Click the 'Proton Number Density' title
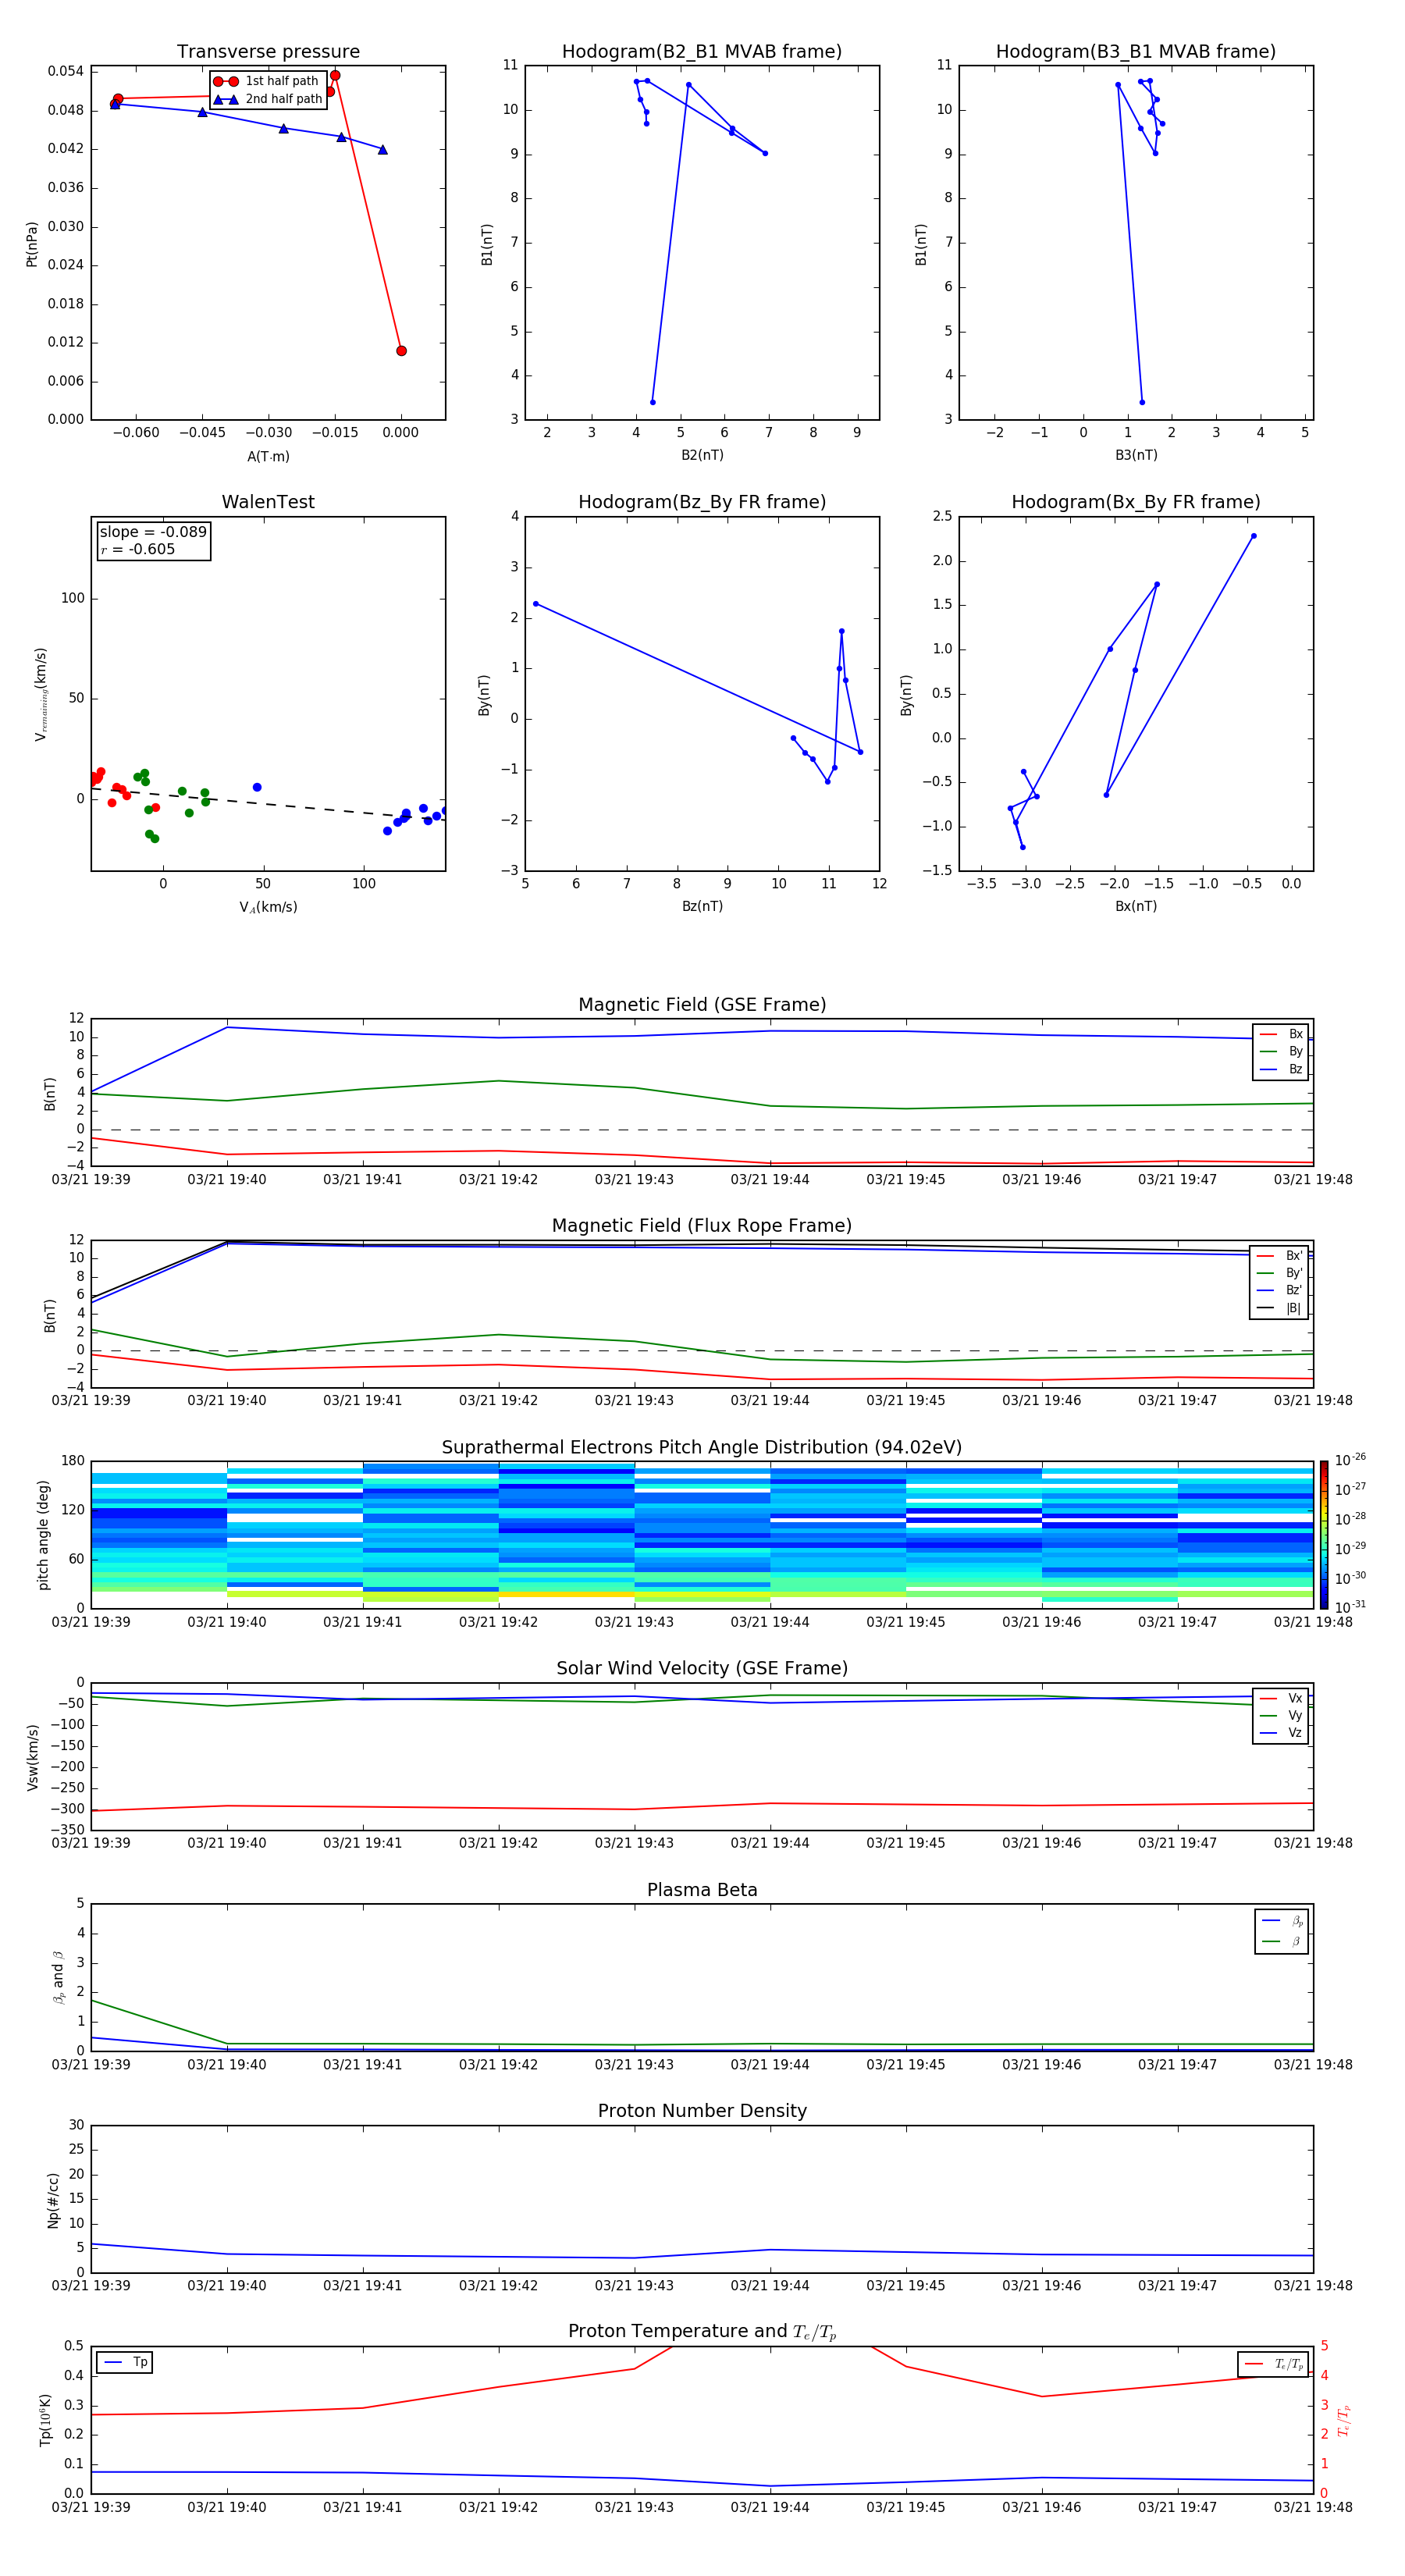This screenshot has height=2576, width=1405. coord(702,2111)
